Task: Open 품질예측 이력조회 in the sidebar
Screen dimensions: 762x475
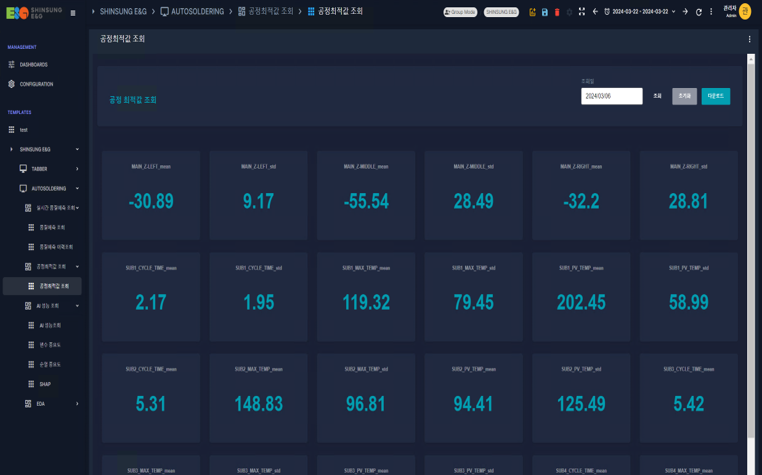Action: [56, 247]
